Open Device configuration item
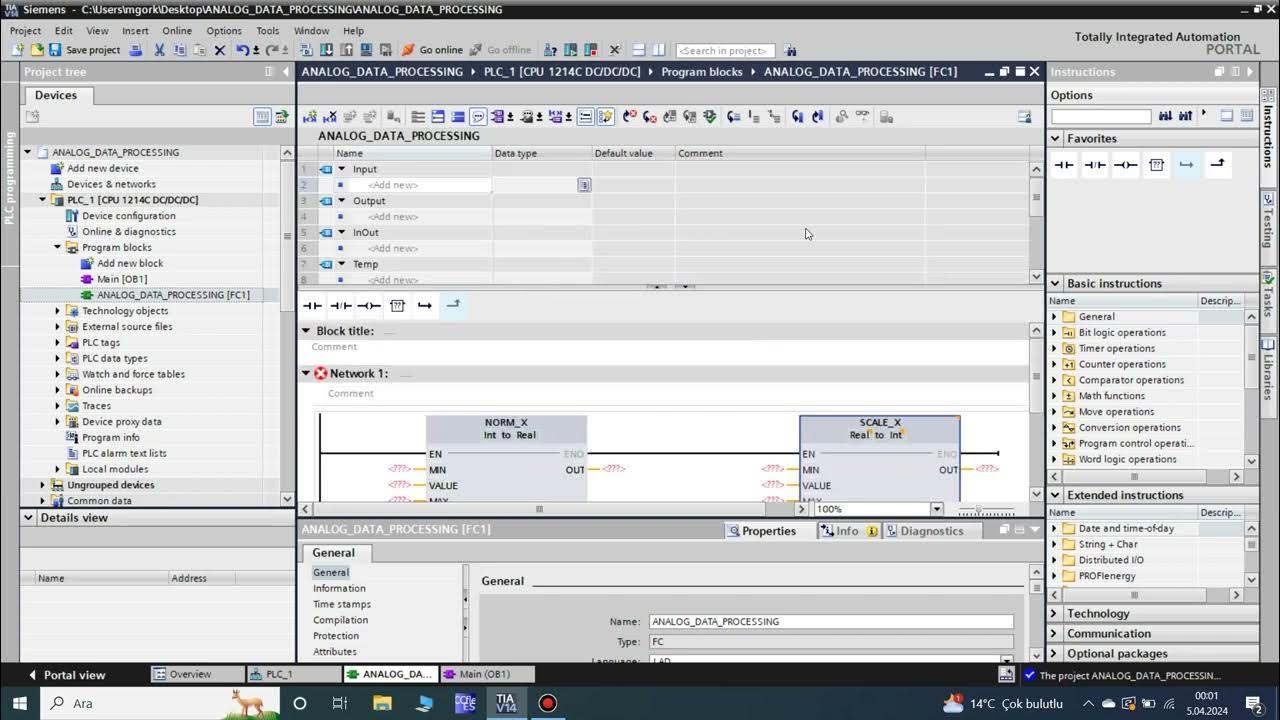The width and height of the screenshot is (1280, 720). 128,216
